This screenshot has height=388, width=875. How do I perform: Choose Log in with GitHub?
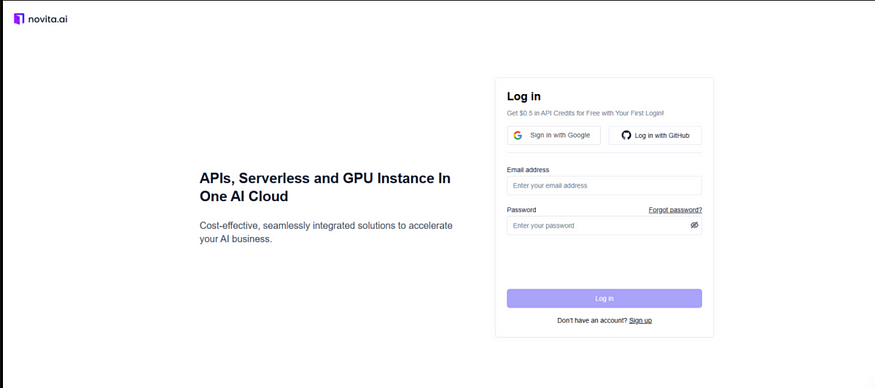point(655,135)
